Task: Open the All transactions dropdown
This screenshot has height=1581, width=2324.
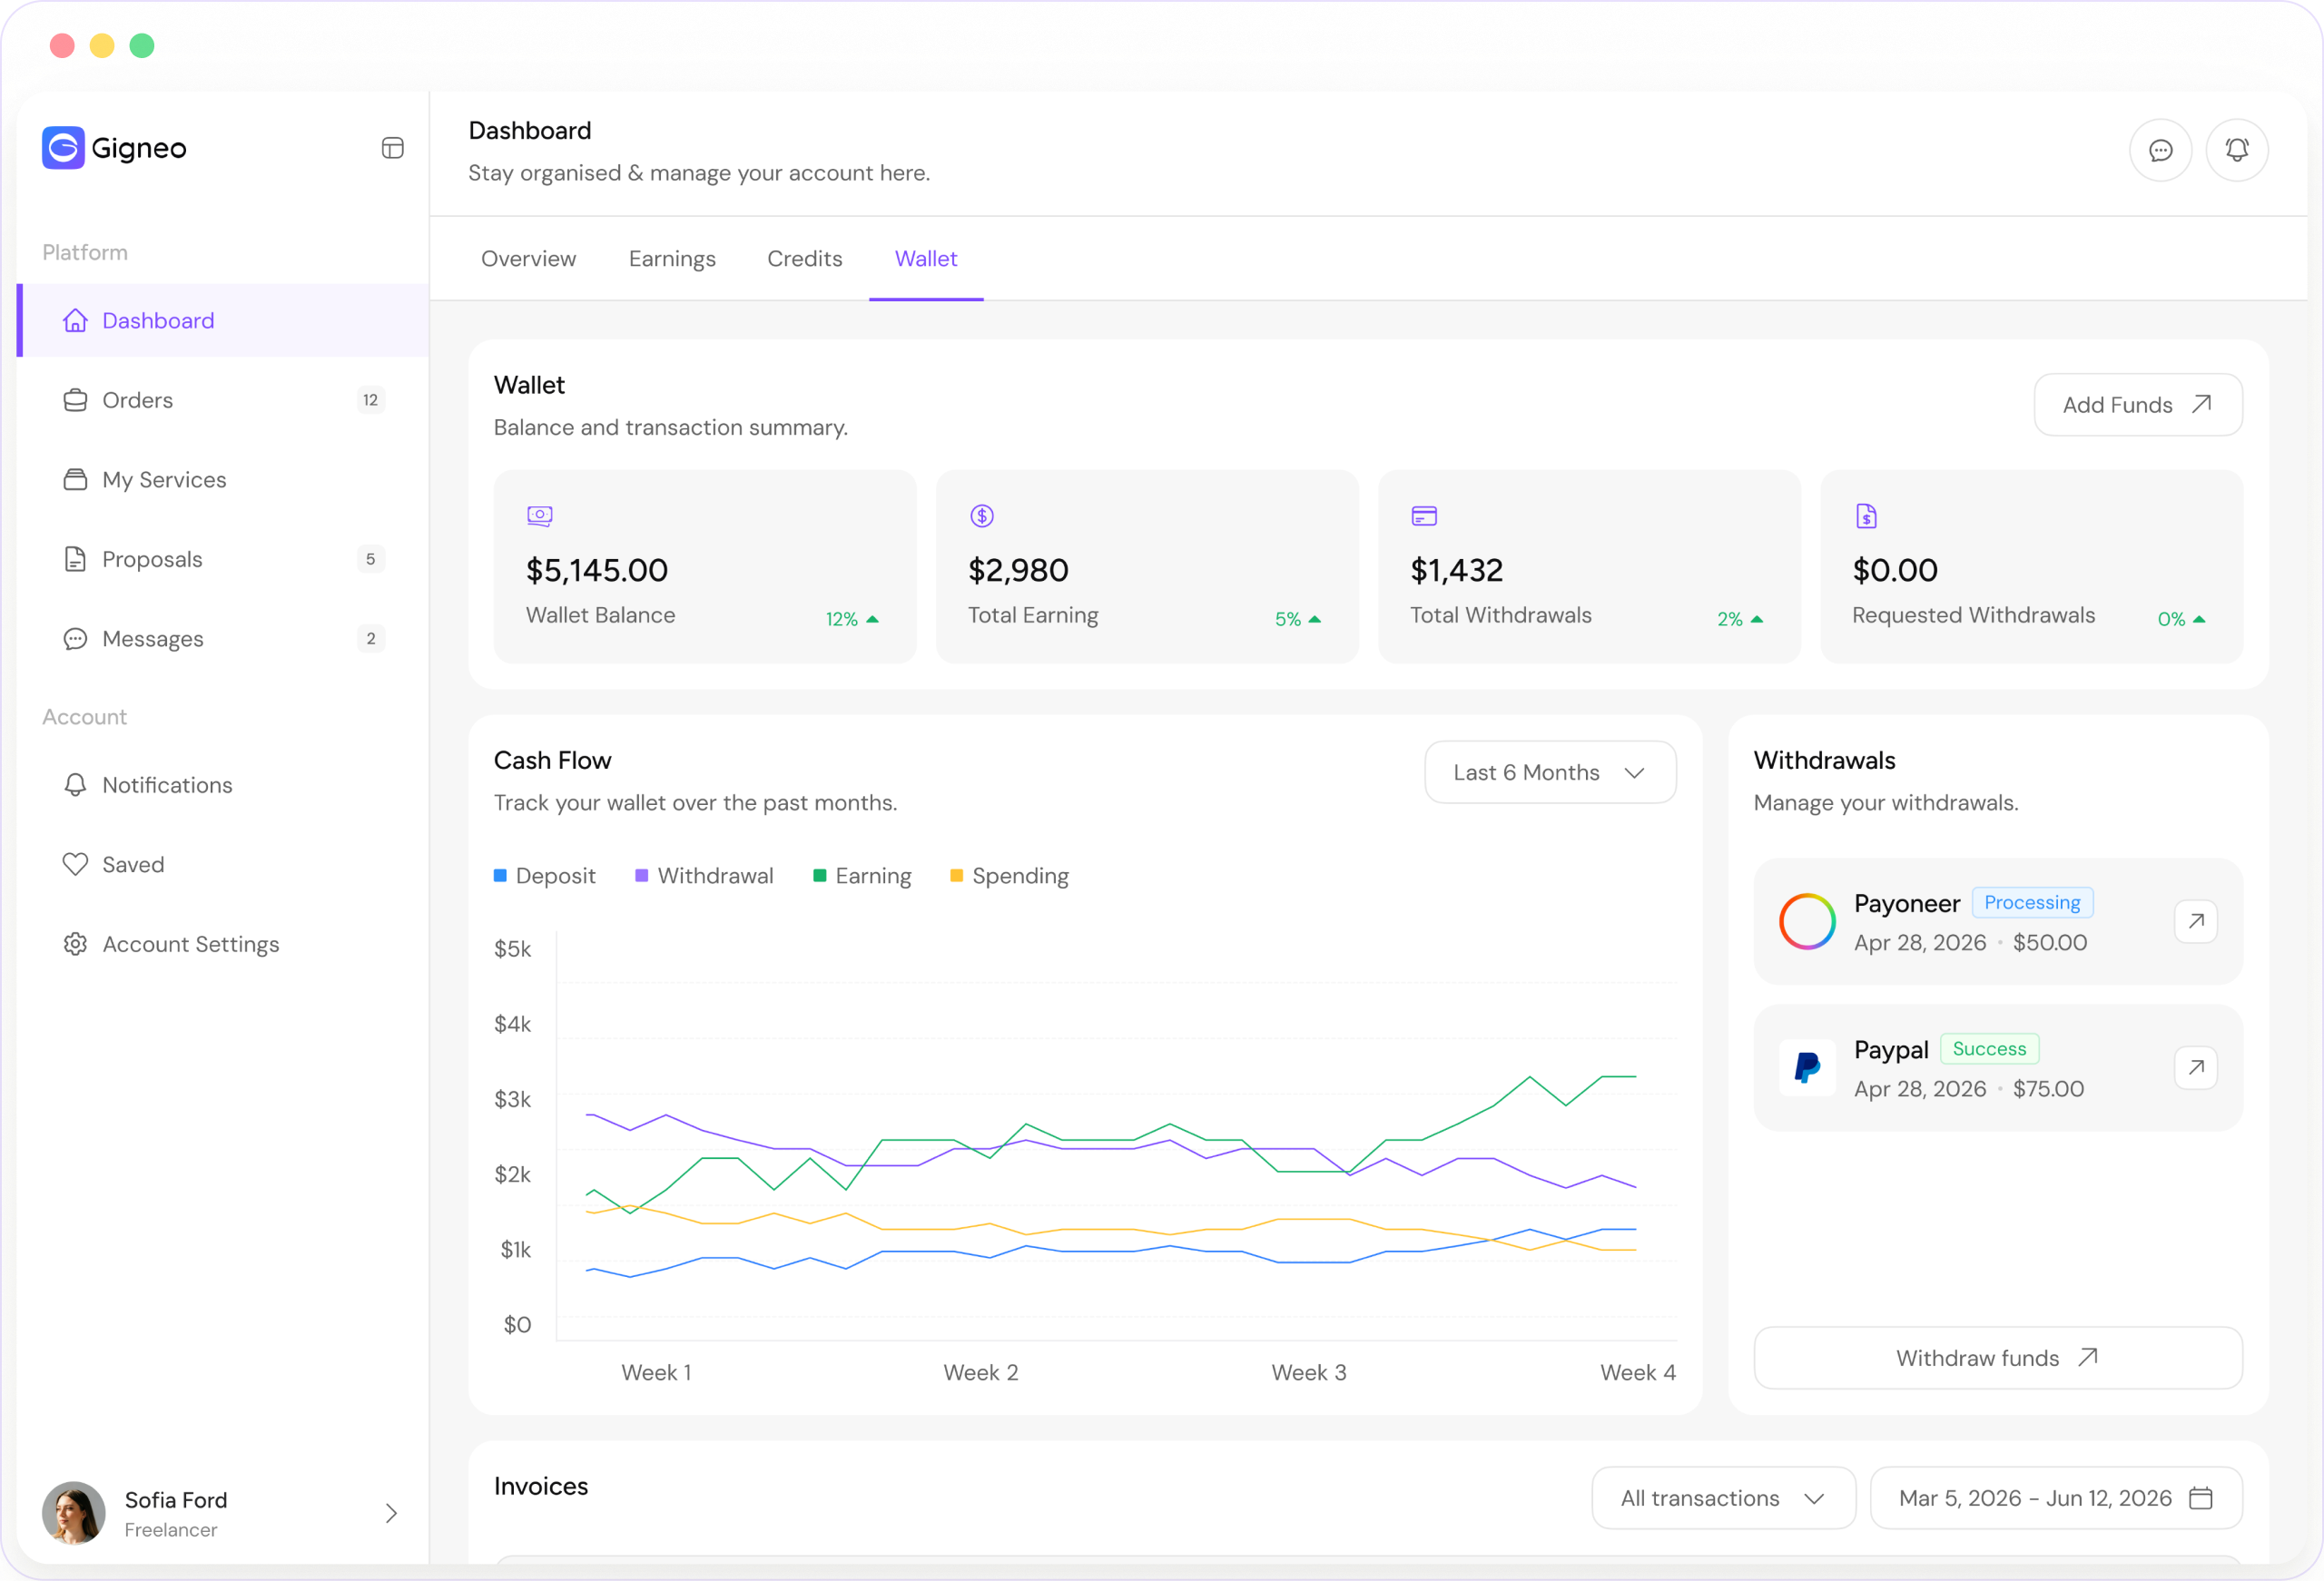Action: (1724, 1498)
